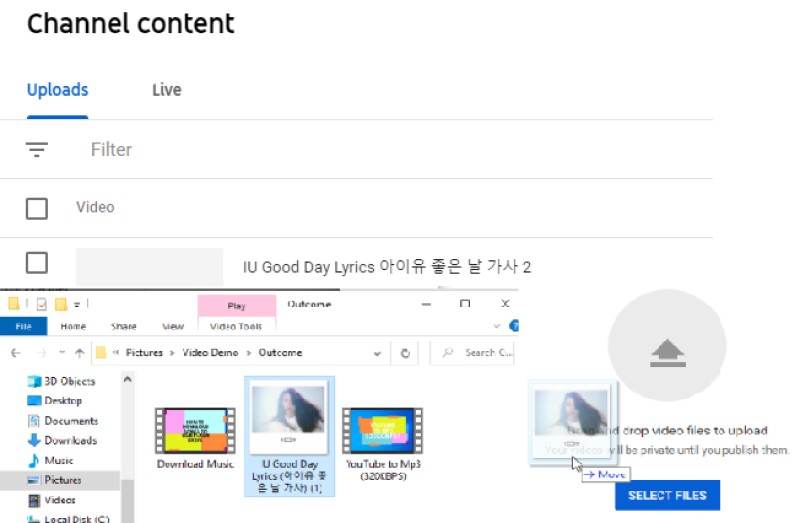Go back with the Explorer back arrow
The width and height of the screenshot is (800, 523).
coord(16,353)
